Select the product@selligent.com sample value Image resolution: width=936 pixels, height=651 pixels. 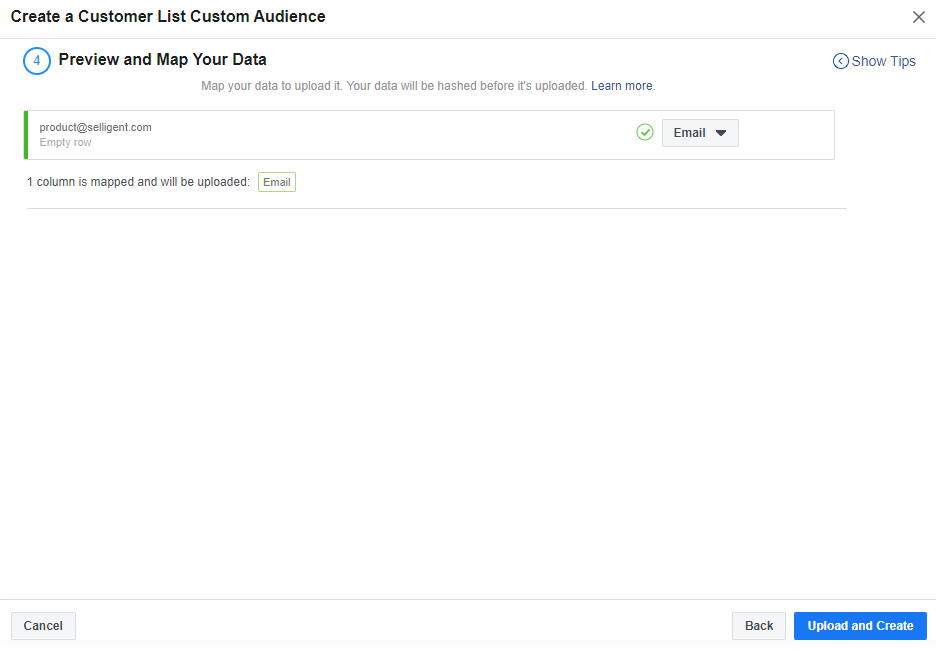(96, 127)
